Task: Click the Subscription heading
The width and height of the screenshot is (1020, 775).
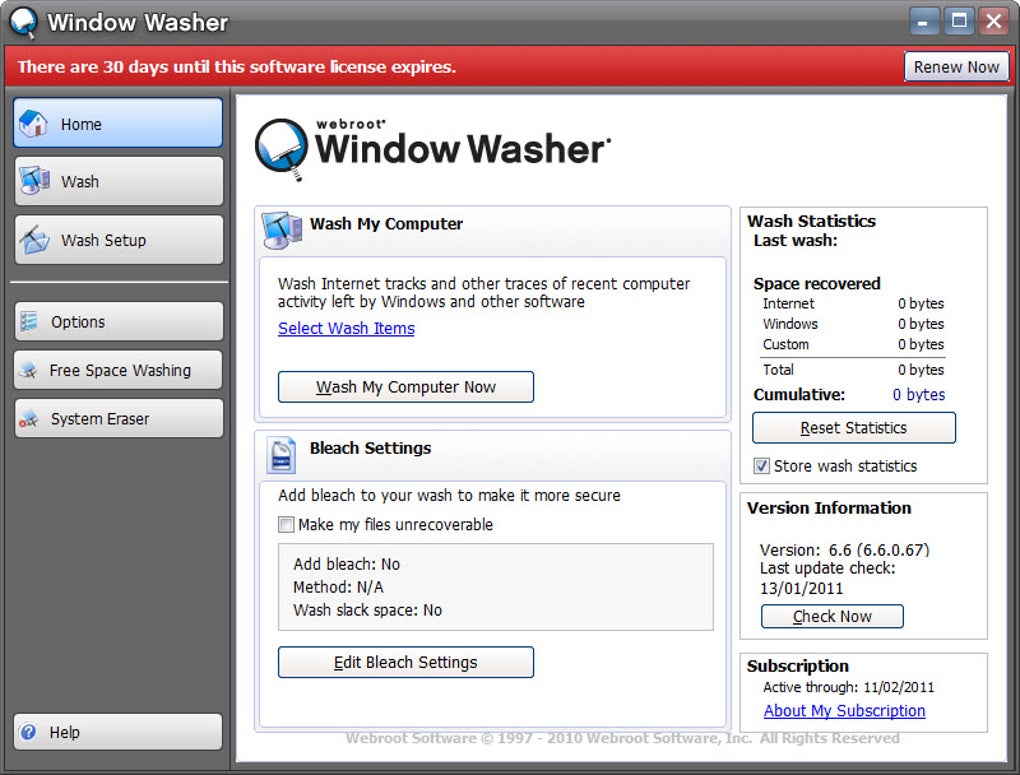Action: click(798, 666)
